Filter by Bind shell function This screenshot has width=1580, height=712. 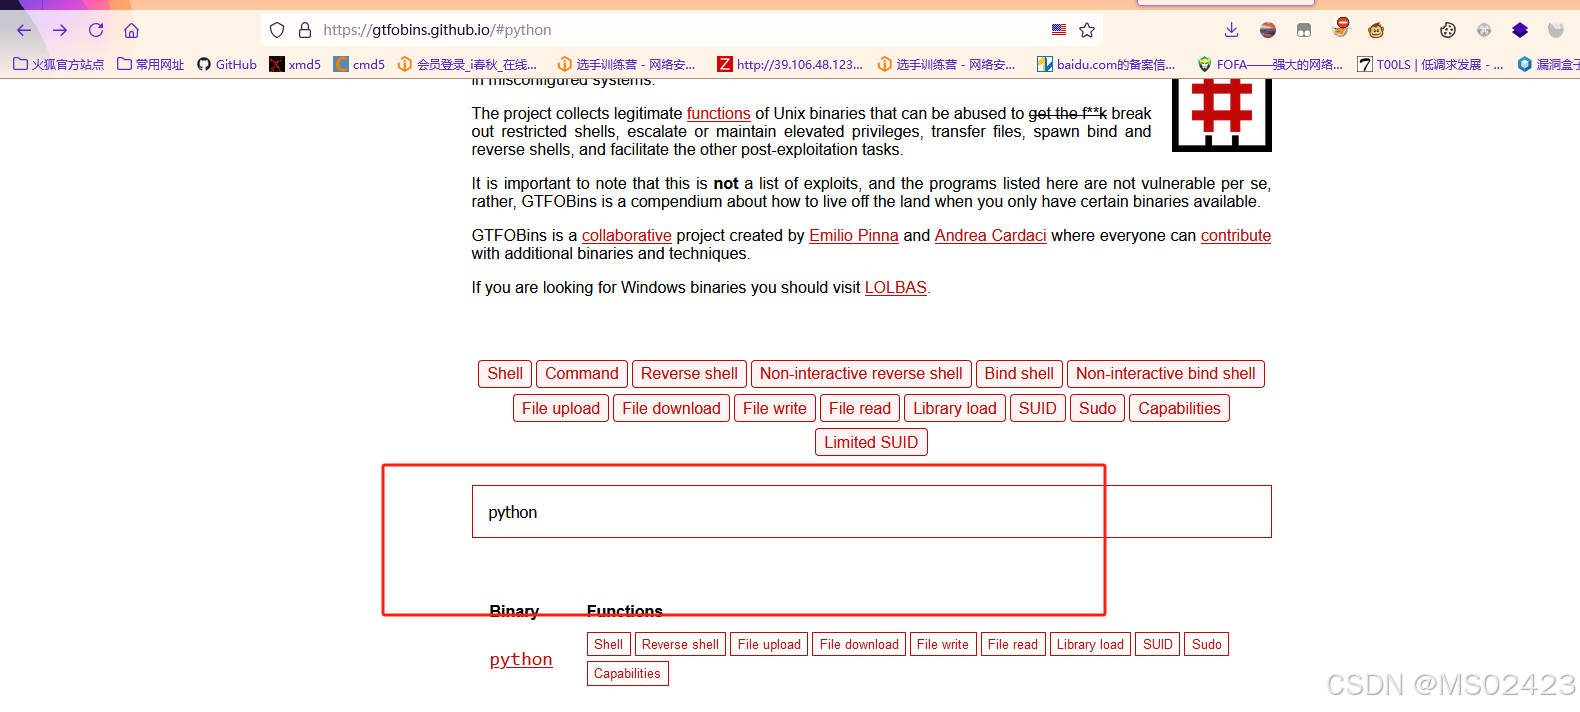pyautogui.click(x=1019, y=374)
